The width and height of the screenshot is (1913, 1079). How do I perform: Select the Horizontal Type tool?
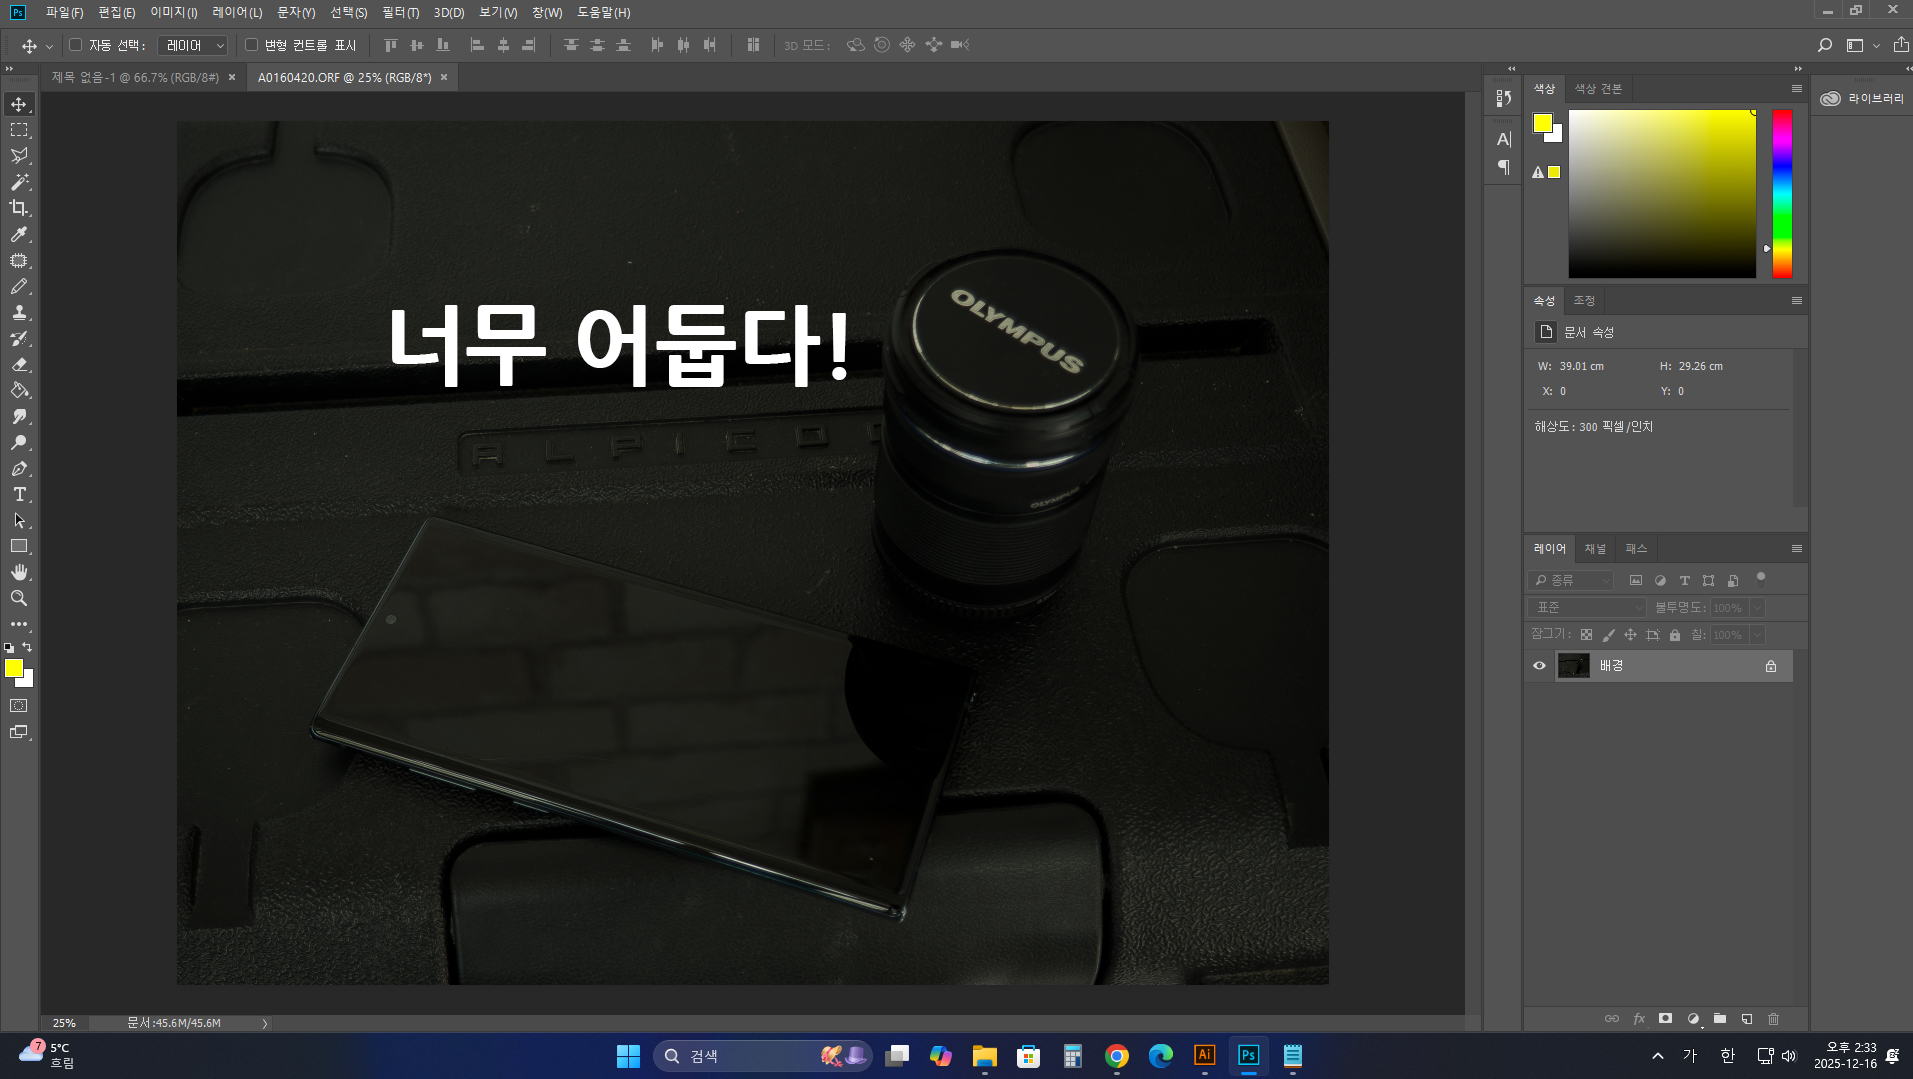pyautogui.click(x=19, y=494)
